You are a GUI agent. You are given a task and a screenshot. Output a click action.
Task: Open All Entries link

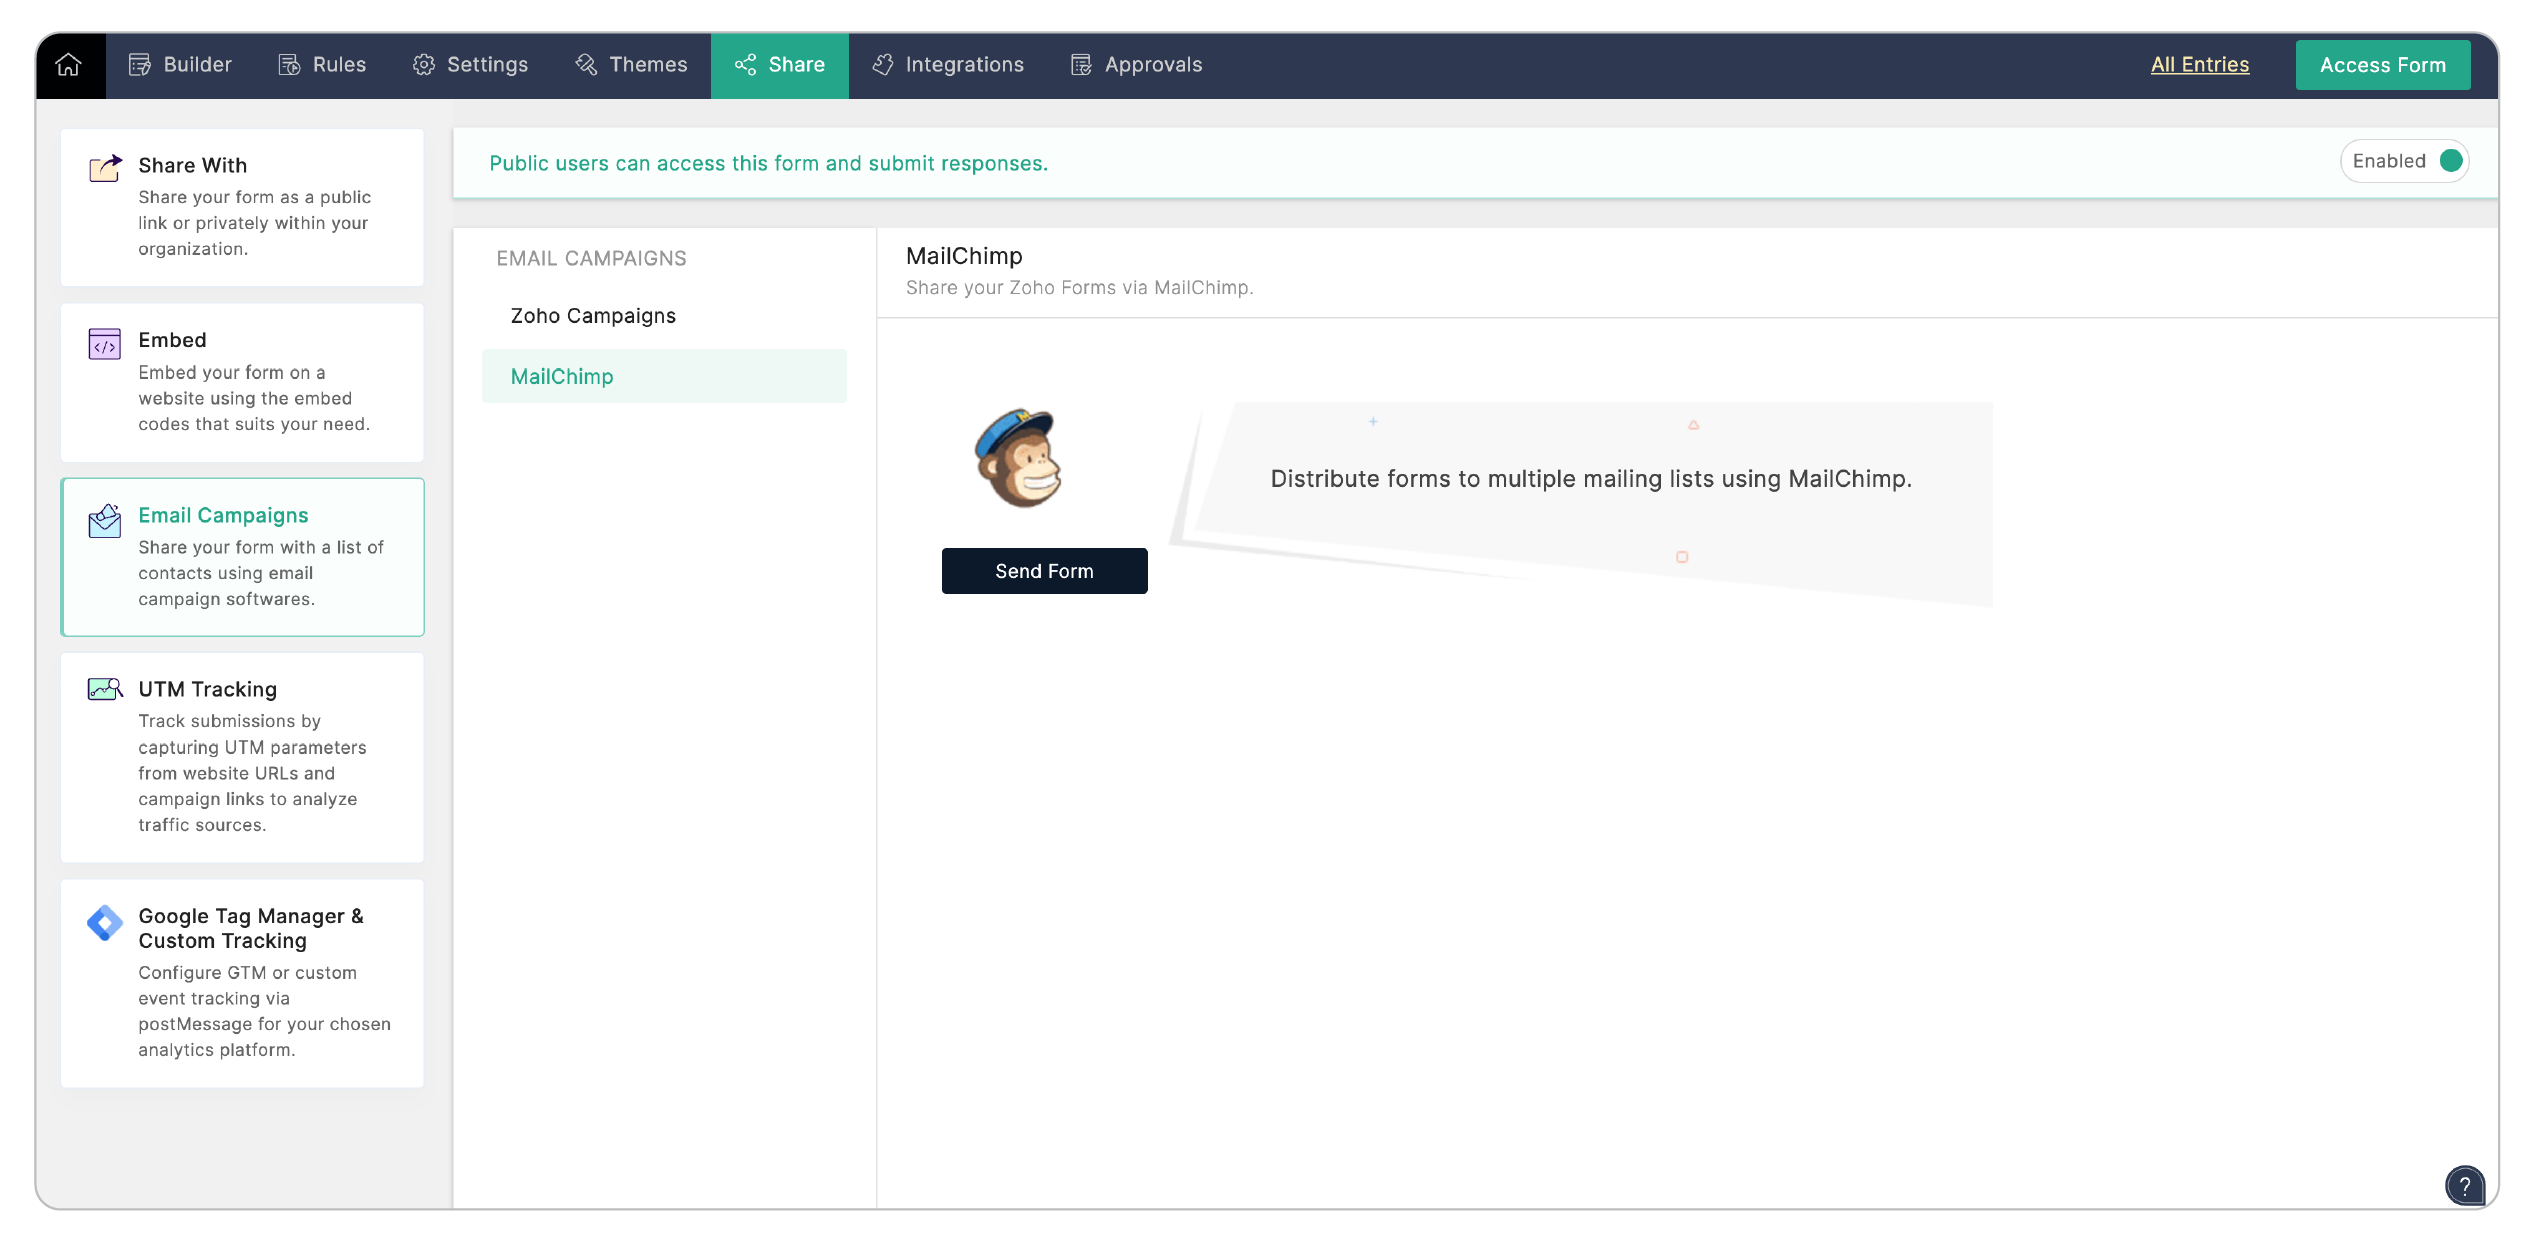pos(2200,64)
